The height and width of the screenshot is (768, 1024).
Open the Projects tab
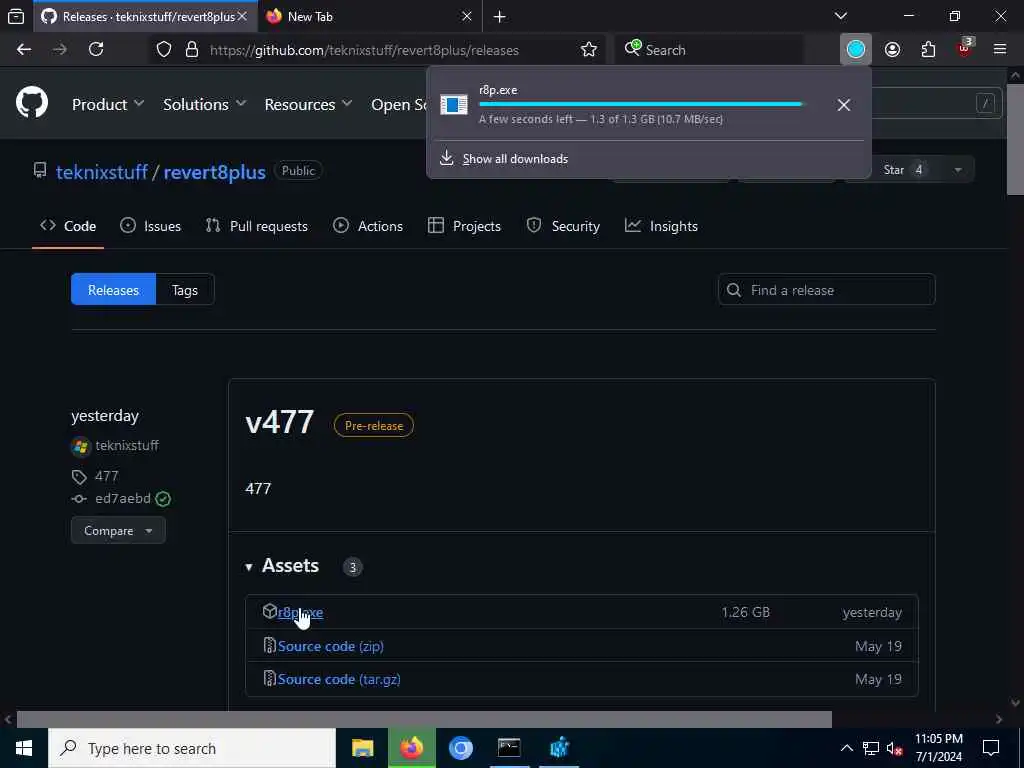[x=464, y=226]
